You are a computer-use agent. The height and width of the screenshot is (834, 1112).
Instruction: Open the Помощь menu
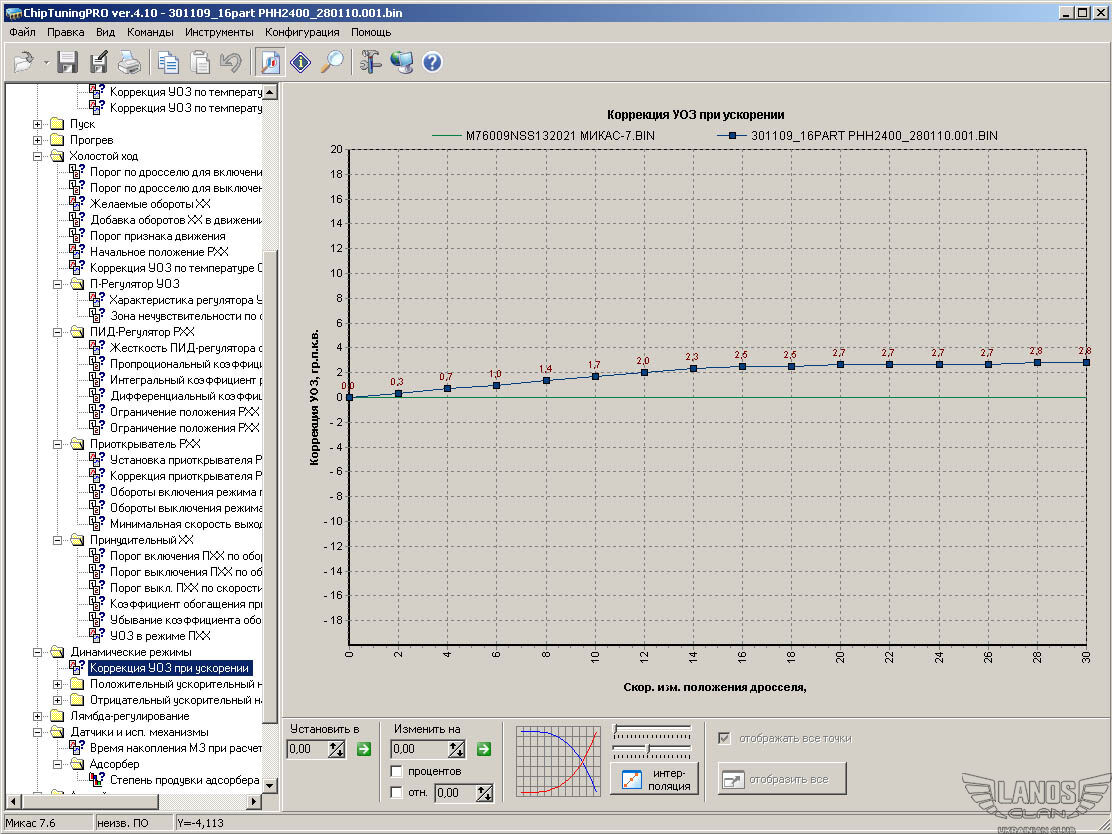click(371, 32)
